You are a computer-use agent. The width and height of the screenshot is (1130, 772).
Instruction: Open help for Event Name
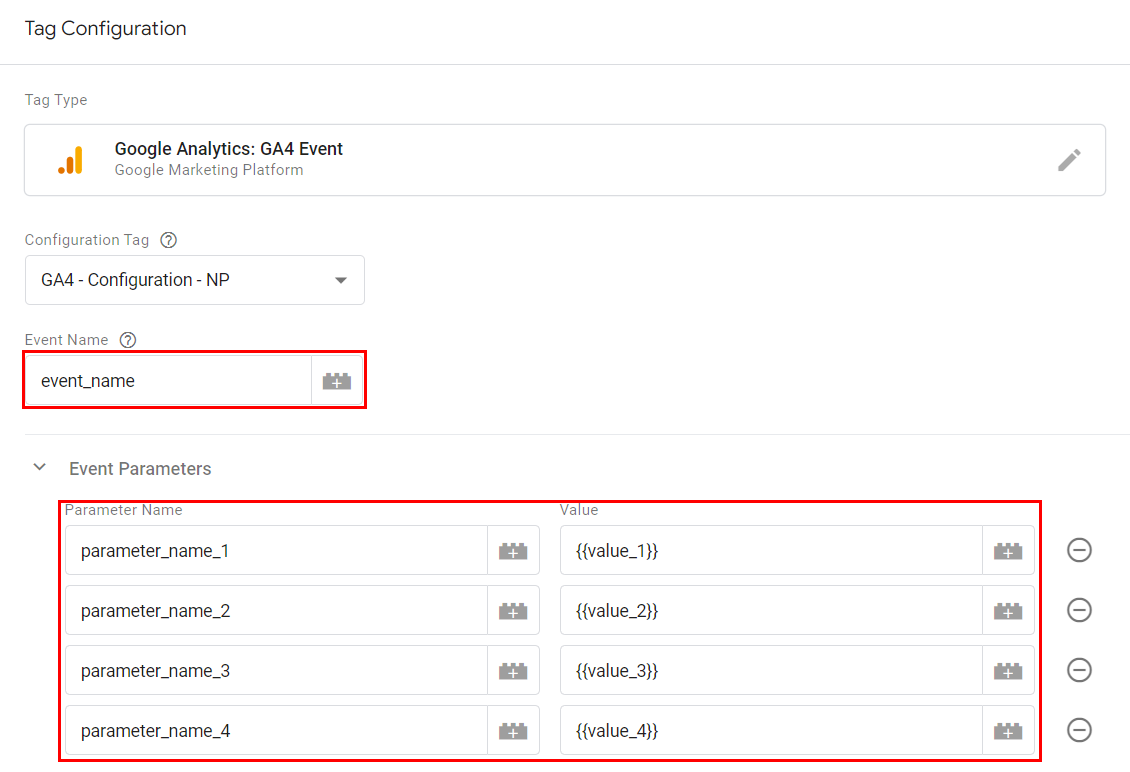pos(128,340)
